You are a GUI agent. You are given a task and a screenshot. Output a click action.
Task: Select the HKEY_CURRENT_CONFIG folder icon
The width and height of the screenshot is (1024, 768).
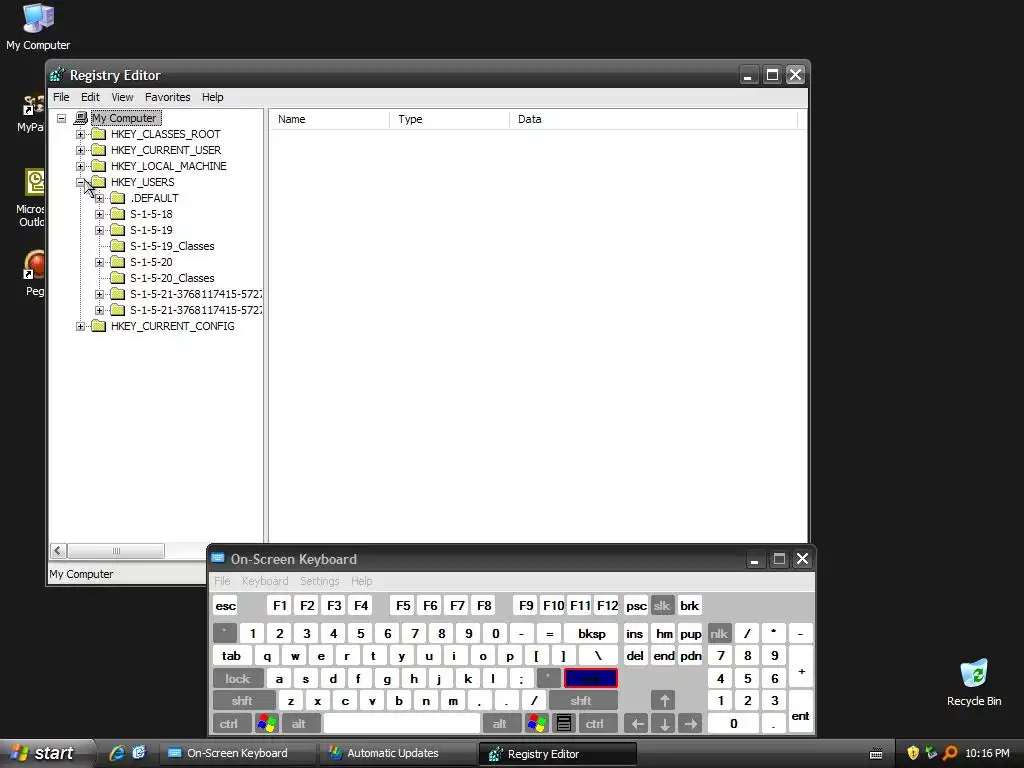click(99, 326)
